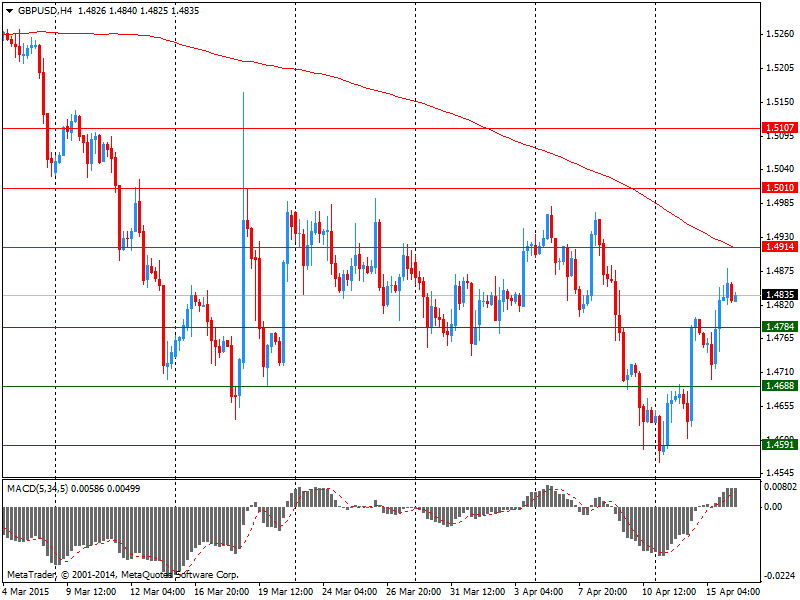Click the 9 Mar 12:00 time label
The height and width of the screenshot is (600, 800).
point(91,592)
